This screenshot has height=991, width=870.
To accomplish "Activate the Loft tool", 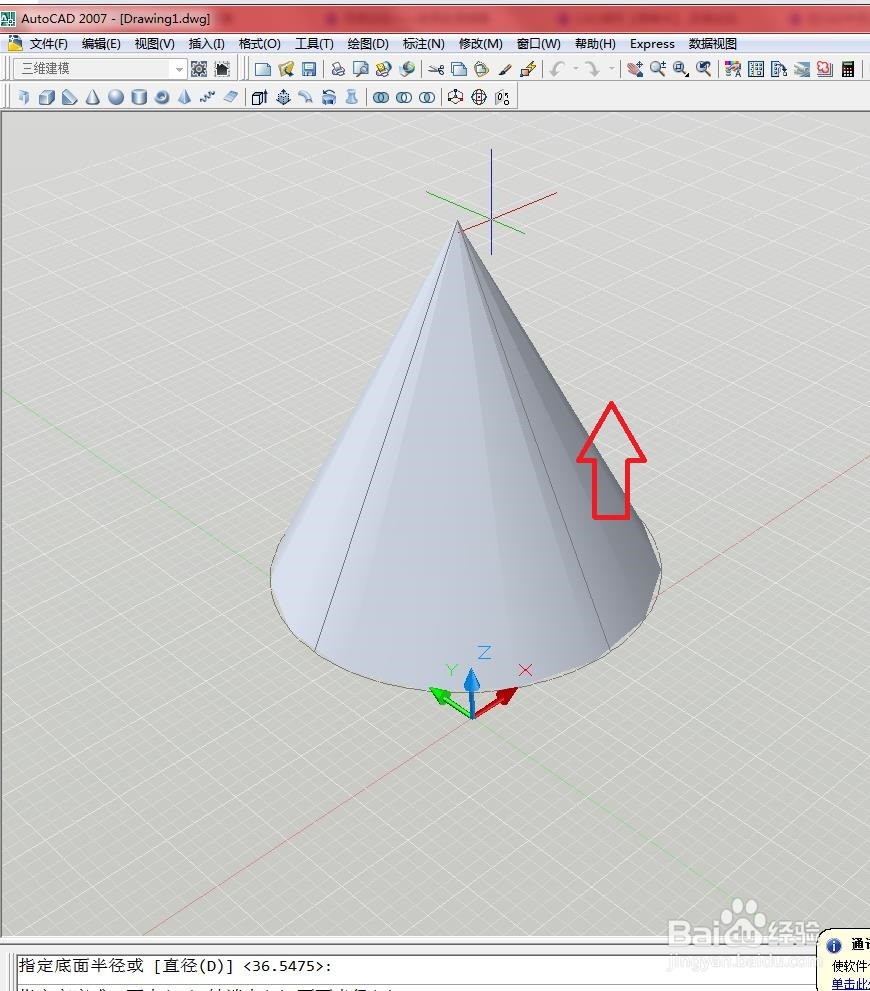I will click(x=352, y=97).
